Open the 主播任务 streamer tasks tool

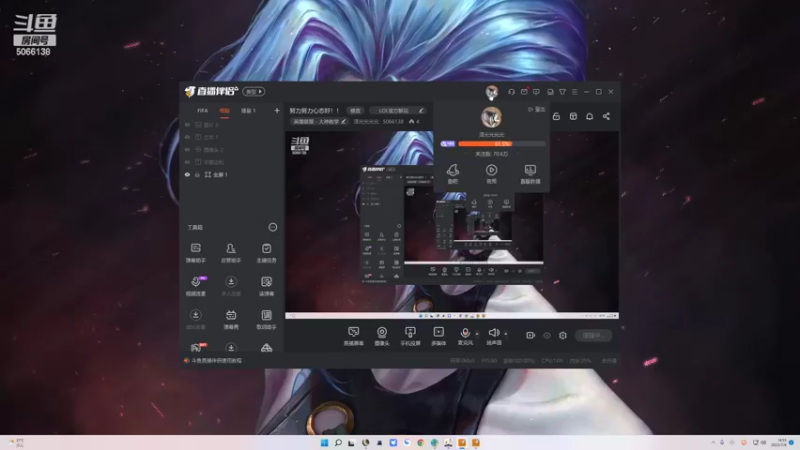point(266,253)
